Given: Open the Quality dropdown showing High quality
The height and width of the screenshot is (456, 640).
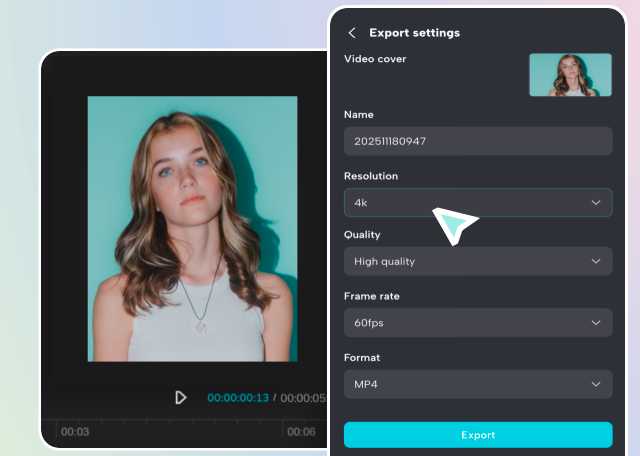Looking at the screenshot, I should coord(478,261).
